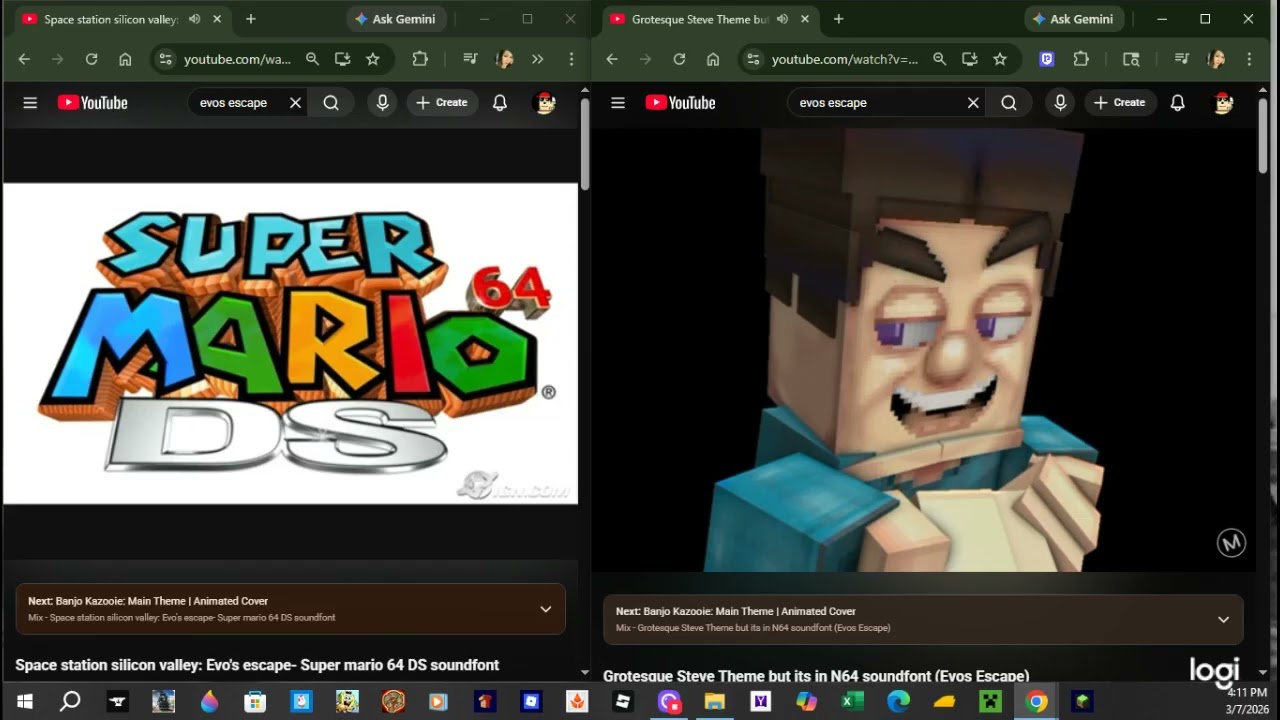Click the Create button in right window
This screenshot has width=1280, height=720.
[1120, 103]
